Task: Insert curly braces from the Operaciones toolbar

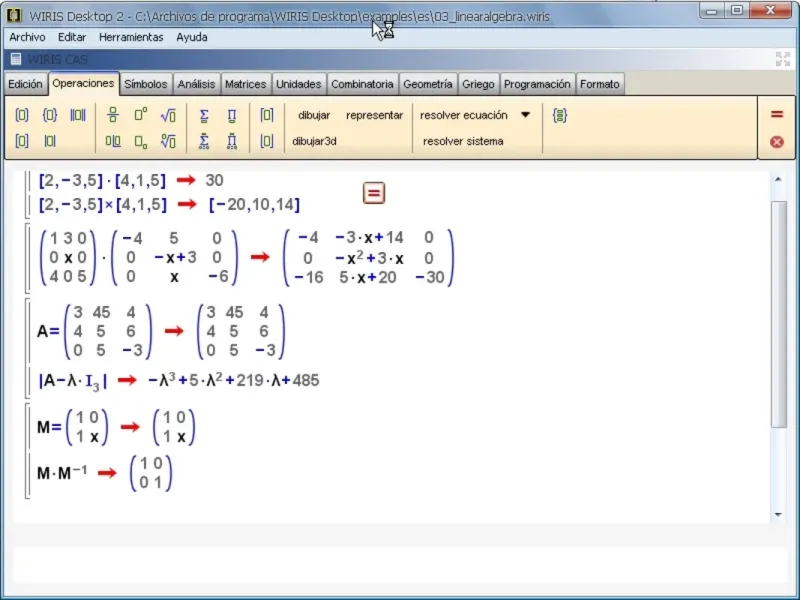Action: tap(49, 115)
